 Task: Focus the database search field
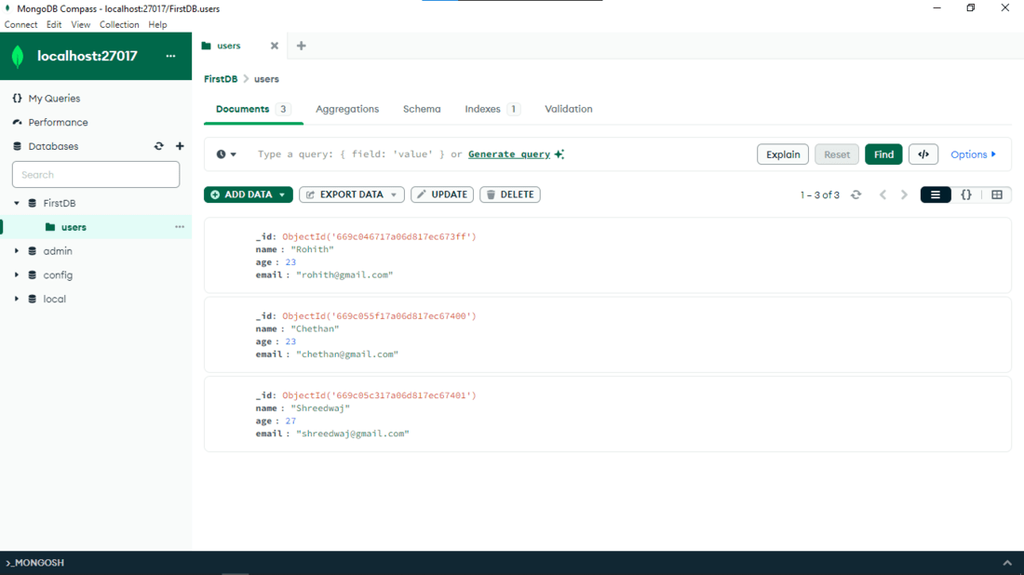click(95, 174)
